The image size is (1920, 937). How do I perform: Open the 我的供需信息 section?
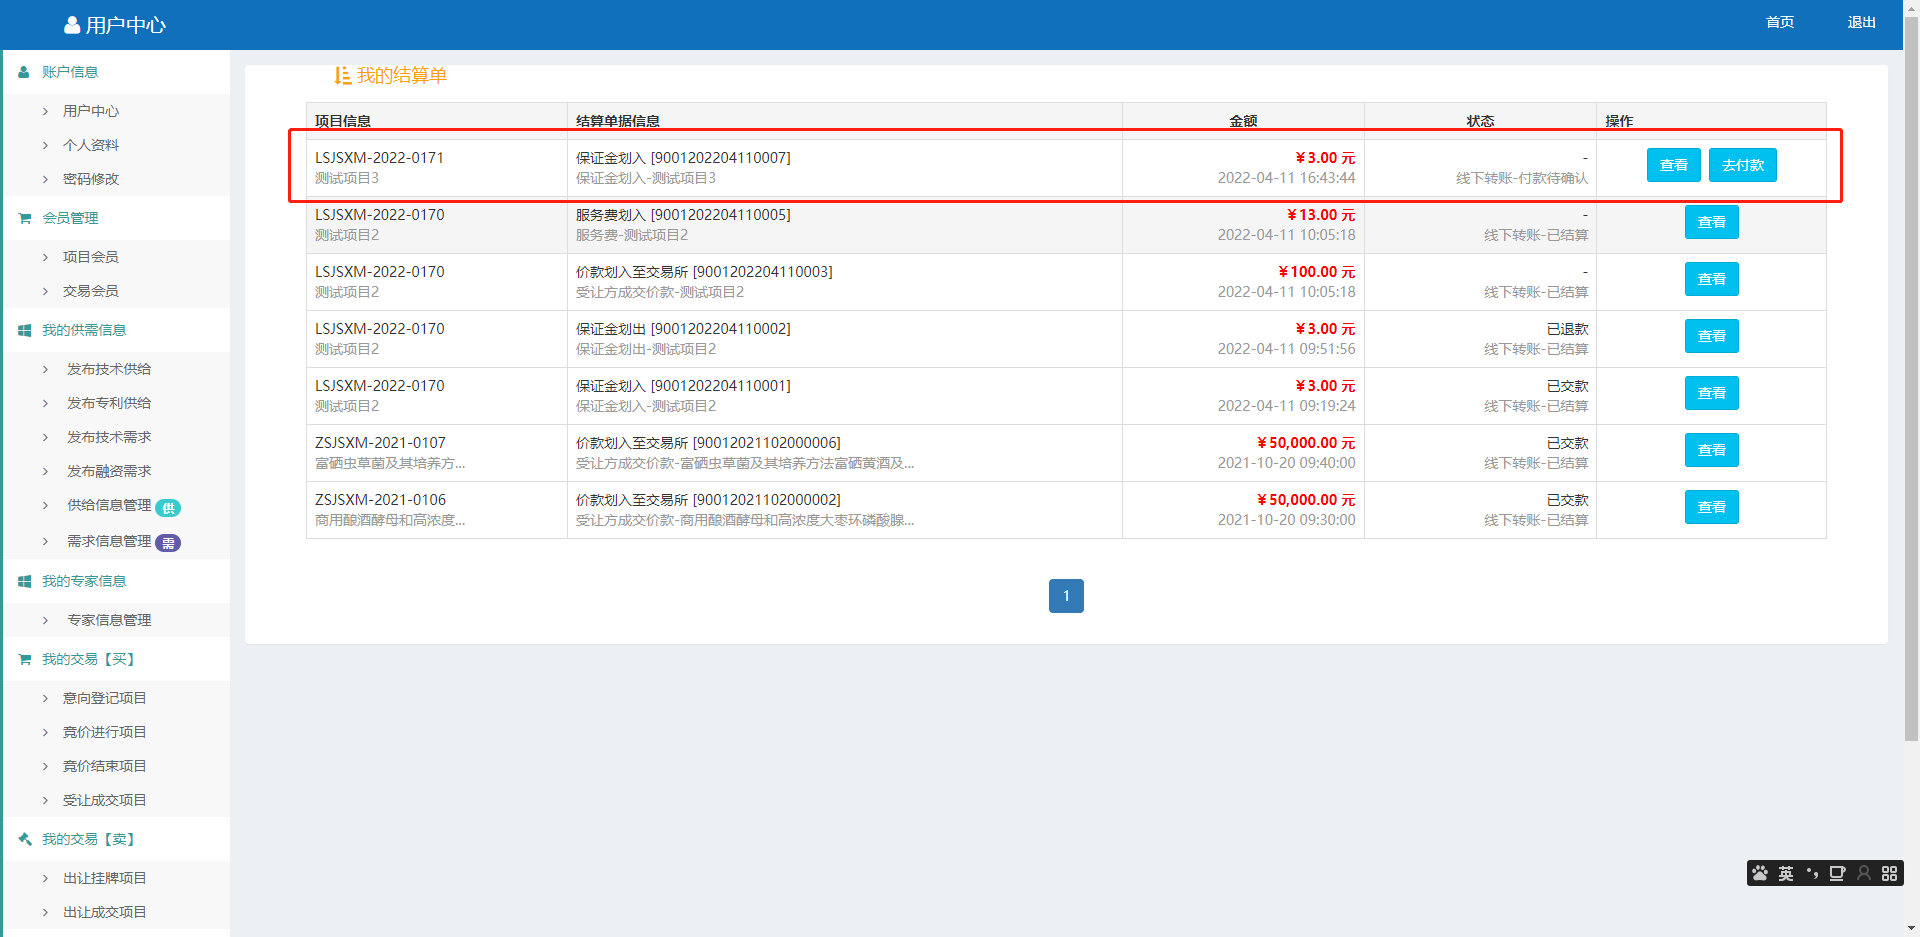click(x=84, y=330)
